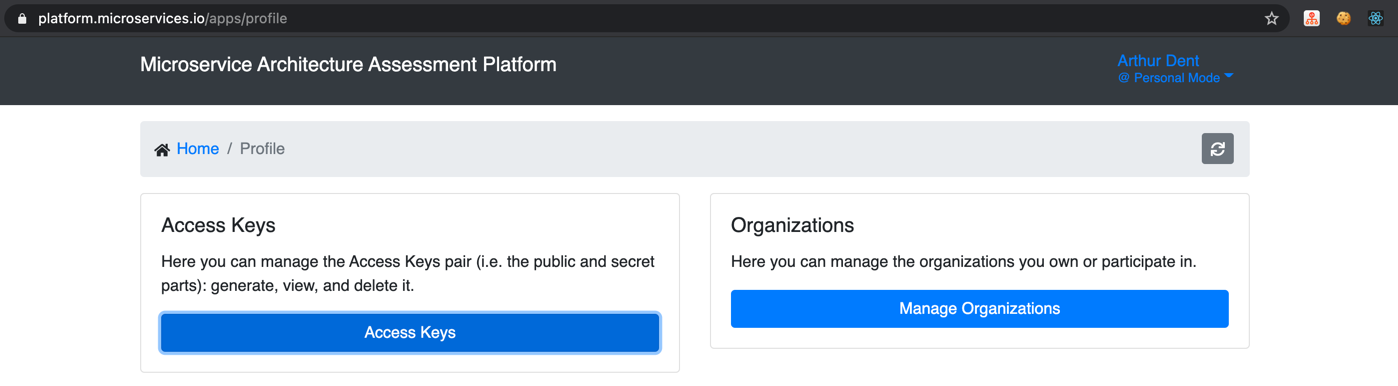The image size is (1398, 386).
Task: Click the Access Keys pair description text
Action: pos(408,274)
